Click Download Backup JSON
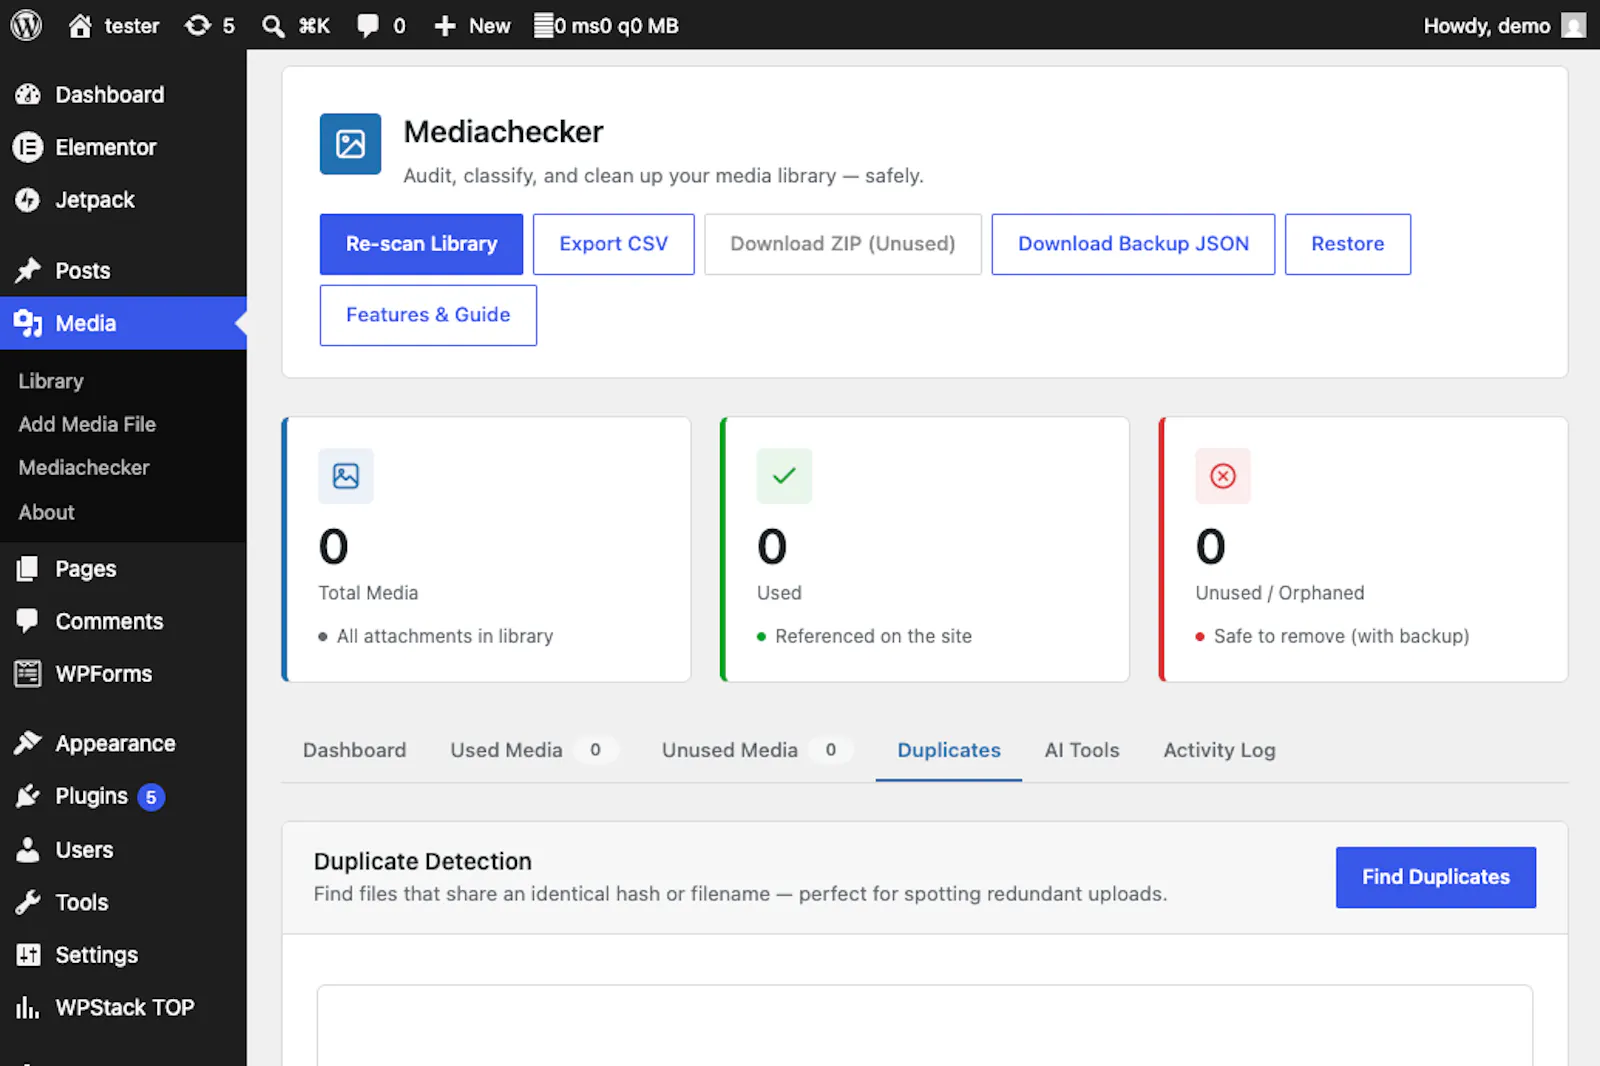 (1133, 244)
